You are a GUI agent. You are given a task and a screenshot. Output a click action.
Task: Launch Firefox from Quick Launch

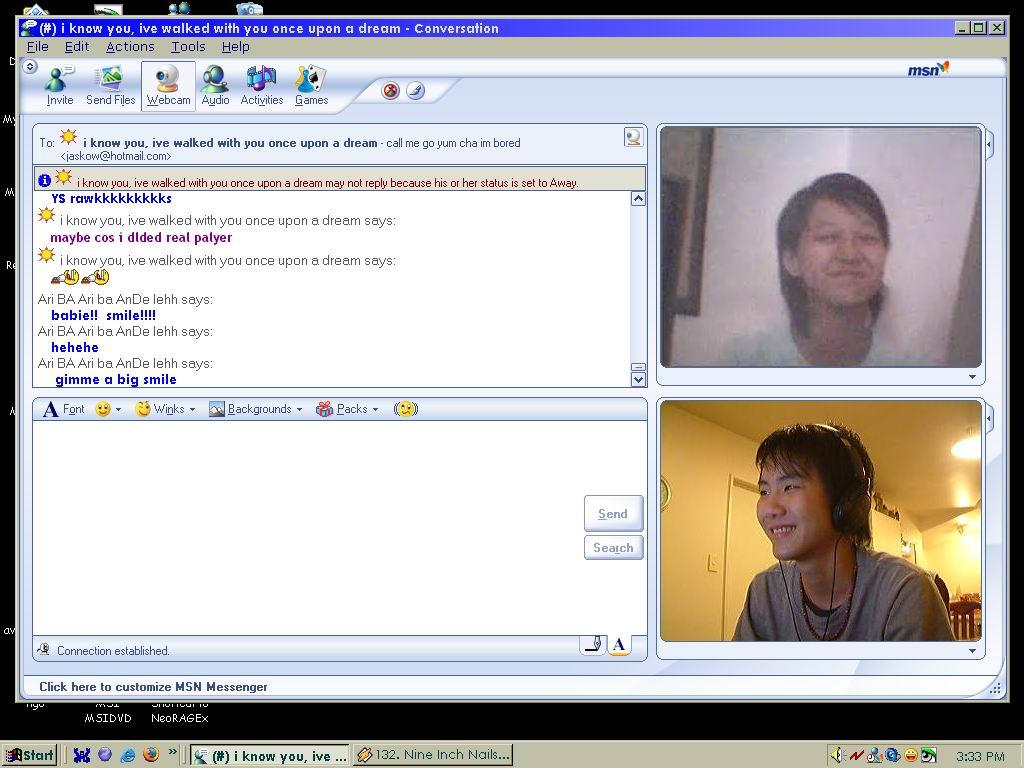[x=151, y=755]
